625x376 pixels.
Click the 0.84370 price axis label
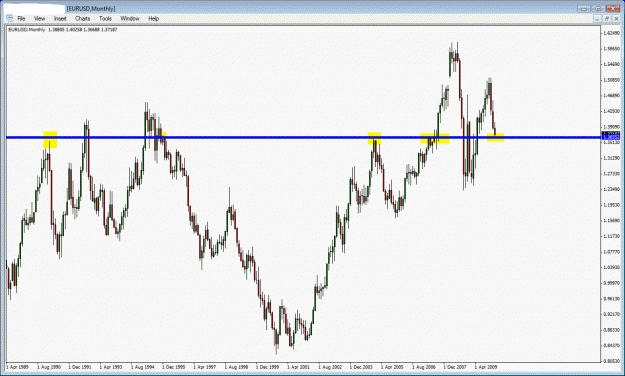point(612,345)
